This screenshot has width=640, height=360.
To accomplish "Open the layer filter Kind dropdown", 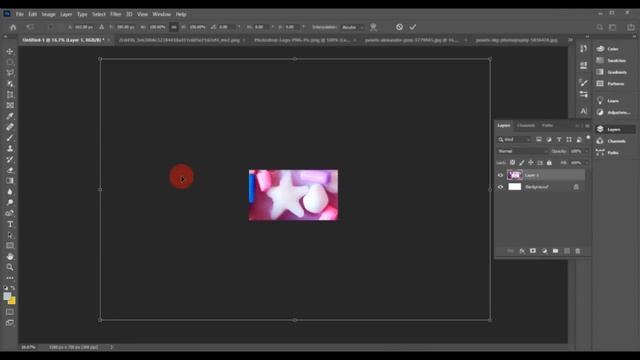I will click(x=514, y=140).
